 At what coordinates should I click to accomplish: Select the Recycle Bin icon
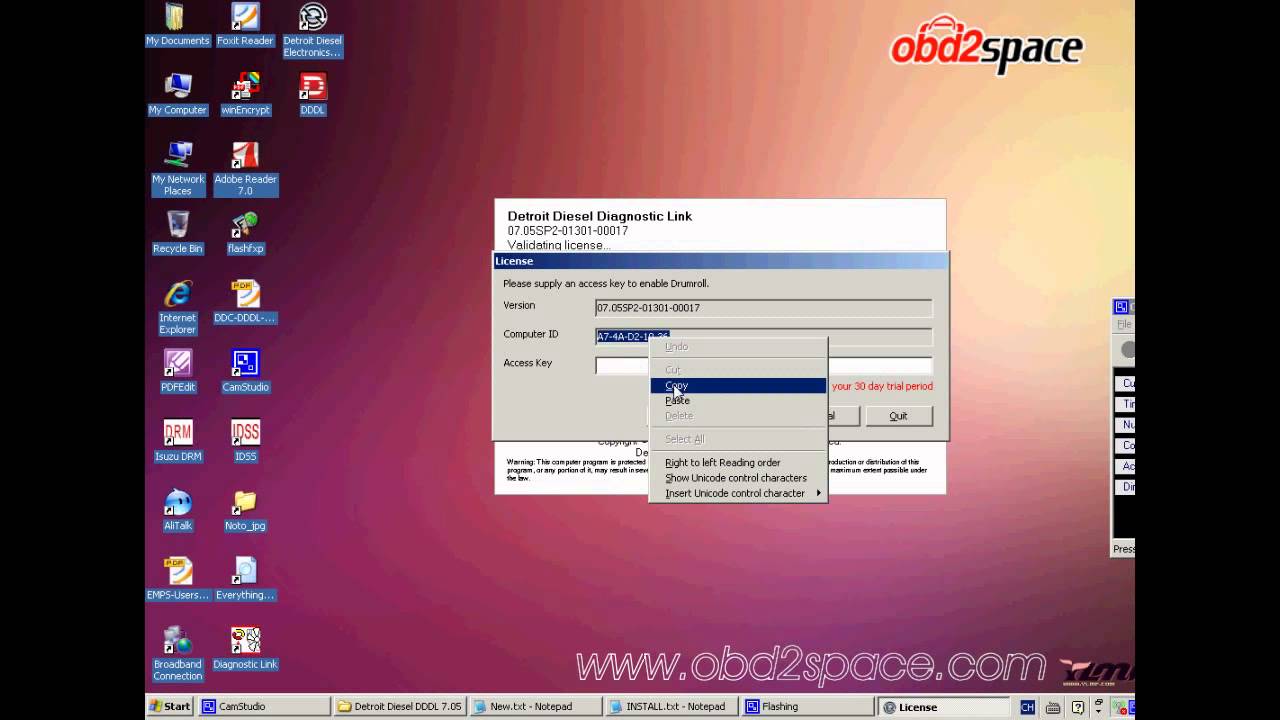178,233
